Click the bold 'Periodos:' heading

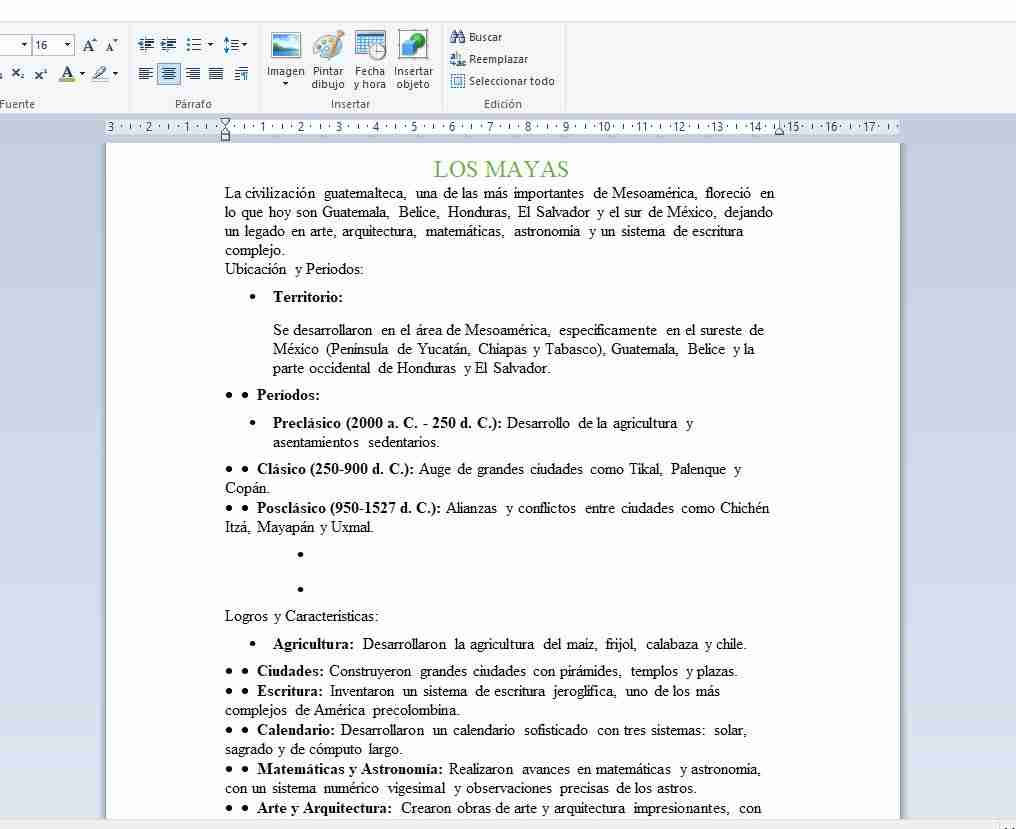click(x=288, y=395)
